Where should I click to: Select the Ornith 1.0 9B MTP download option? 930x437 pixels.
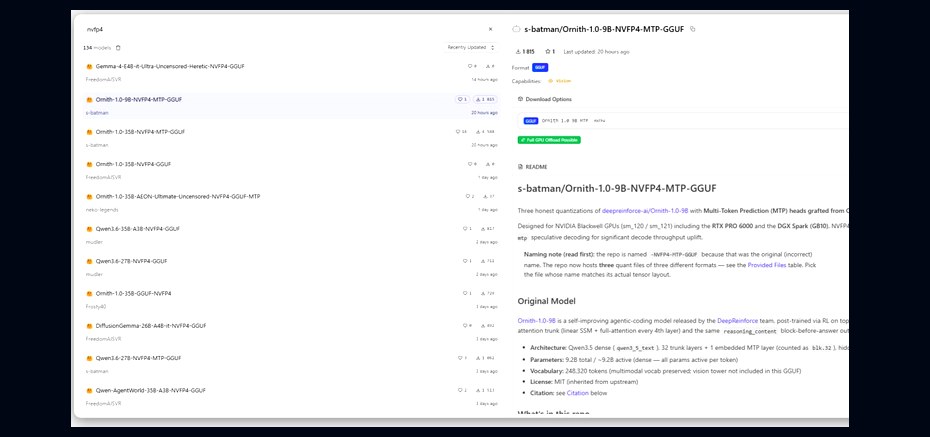pos(685,121)
